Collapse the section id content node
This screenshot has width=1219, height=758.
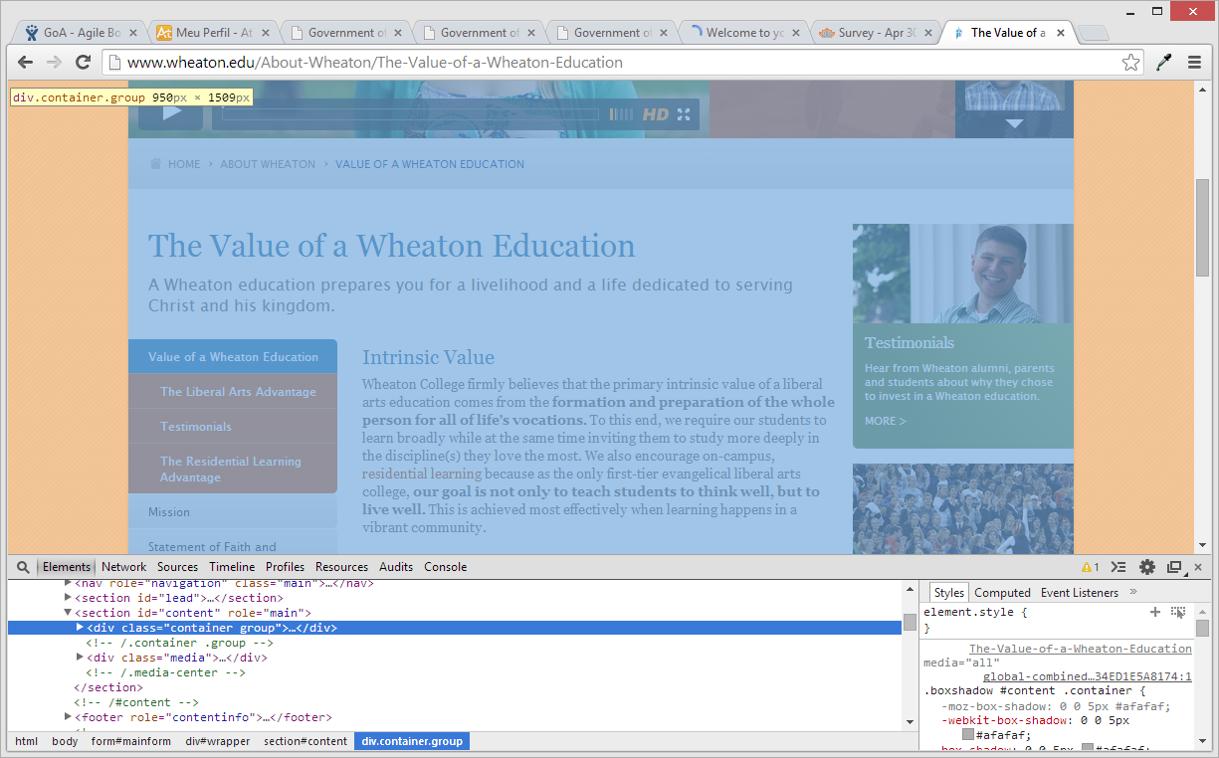coord(68,613)
